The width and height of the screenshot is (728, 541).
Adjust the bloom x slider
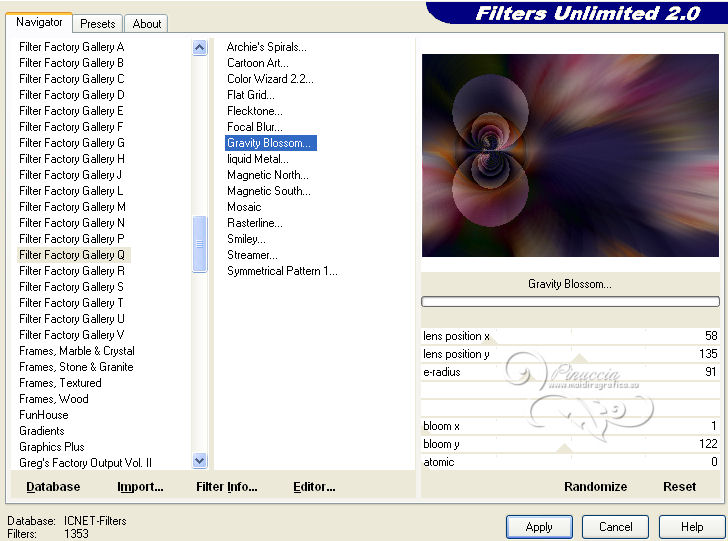[x=570, y=426]
